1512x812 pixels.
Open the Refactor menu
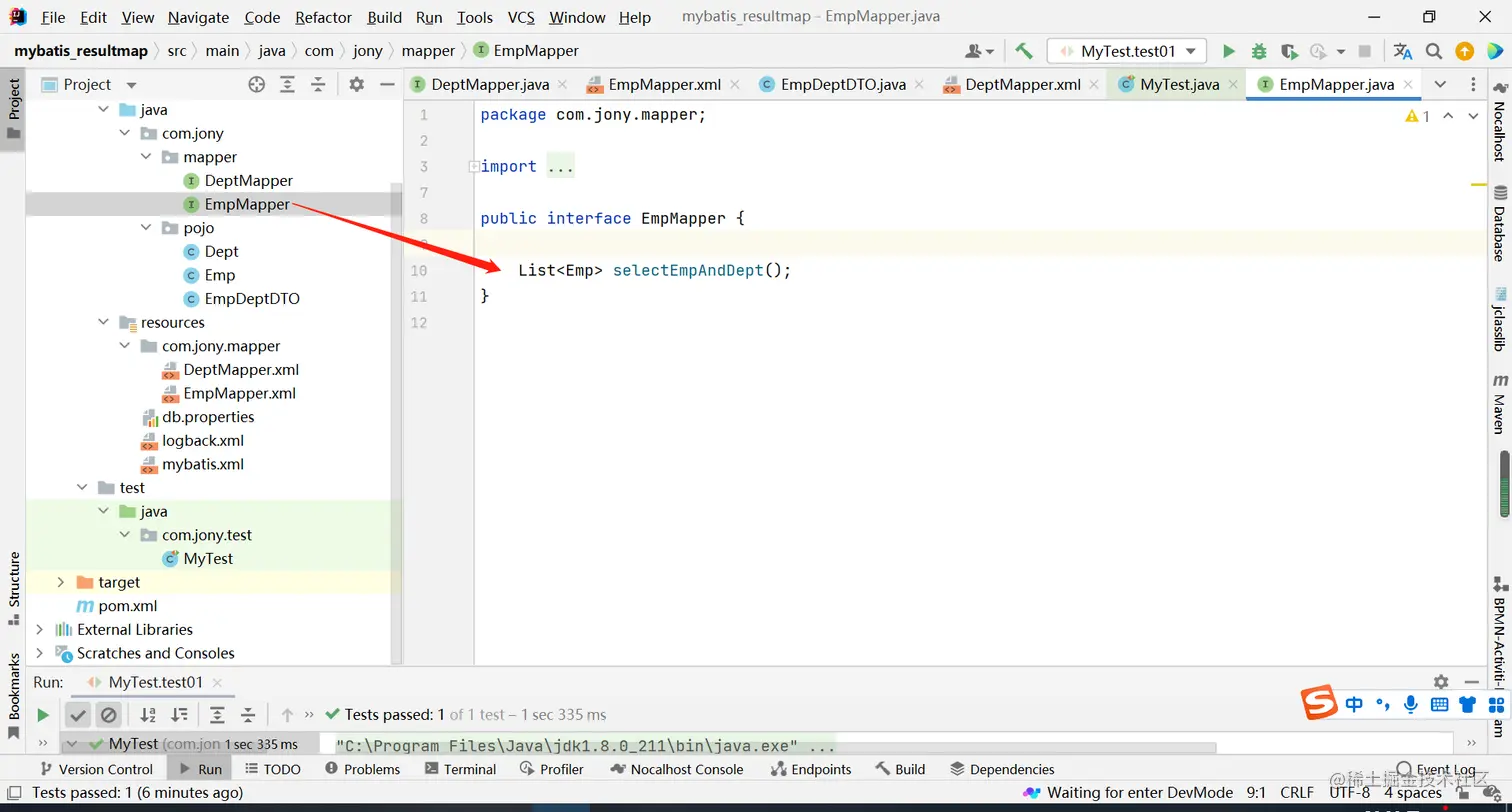pos(324,17)
